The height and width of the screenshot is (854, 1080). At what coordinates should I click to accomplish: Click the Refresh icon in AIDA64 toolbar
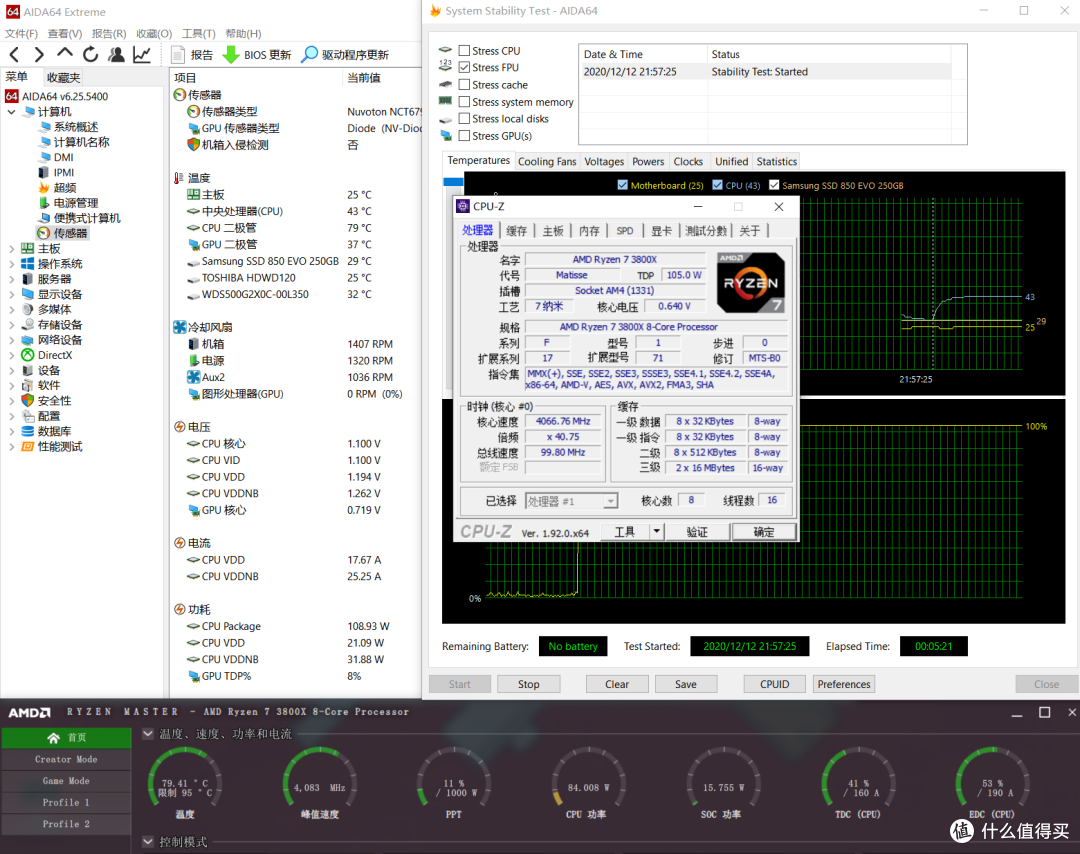90,54
